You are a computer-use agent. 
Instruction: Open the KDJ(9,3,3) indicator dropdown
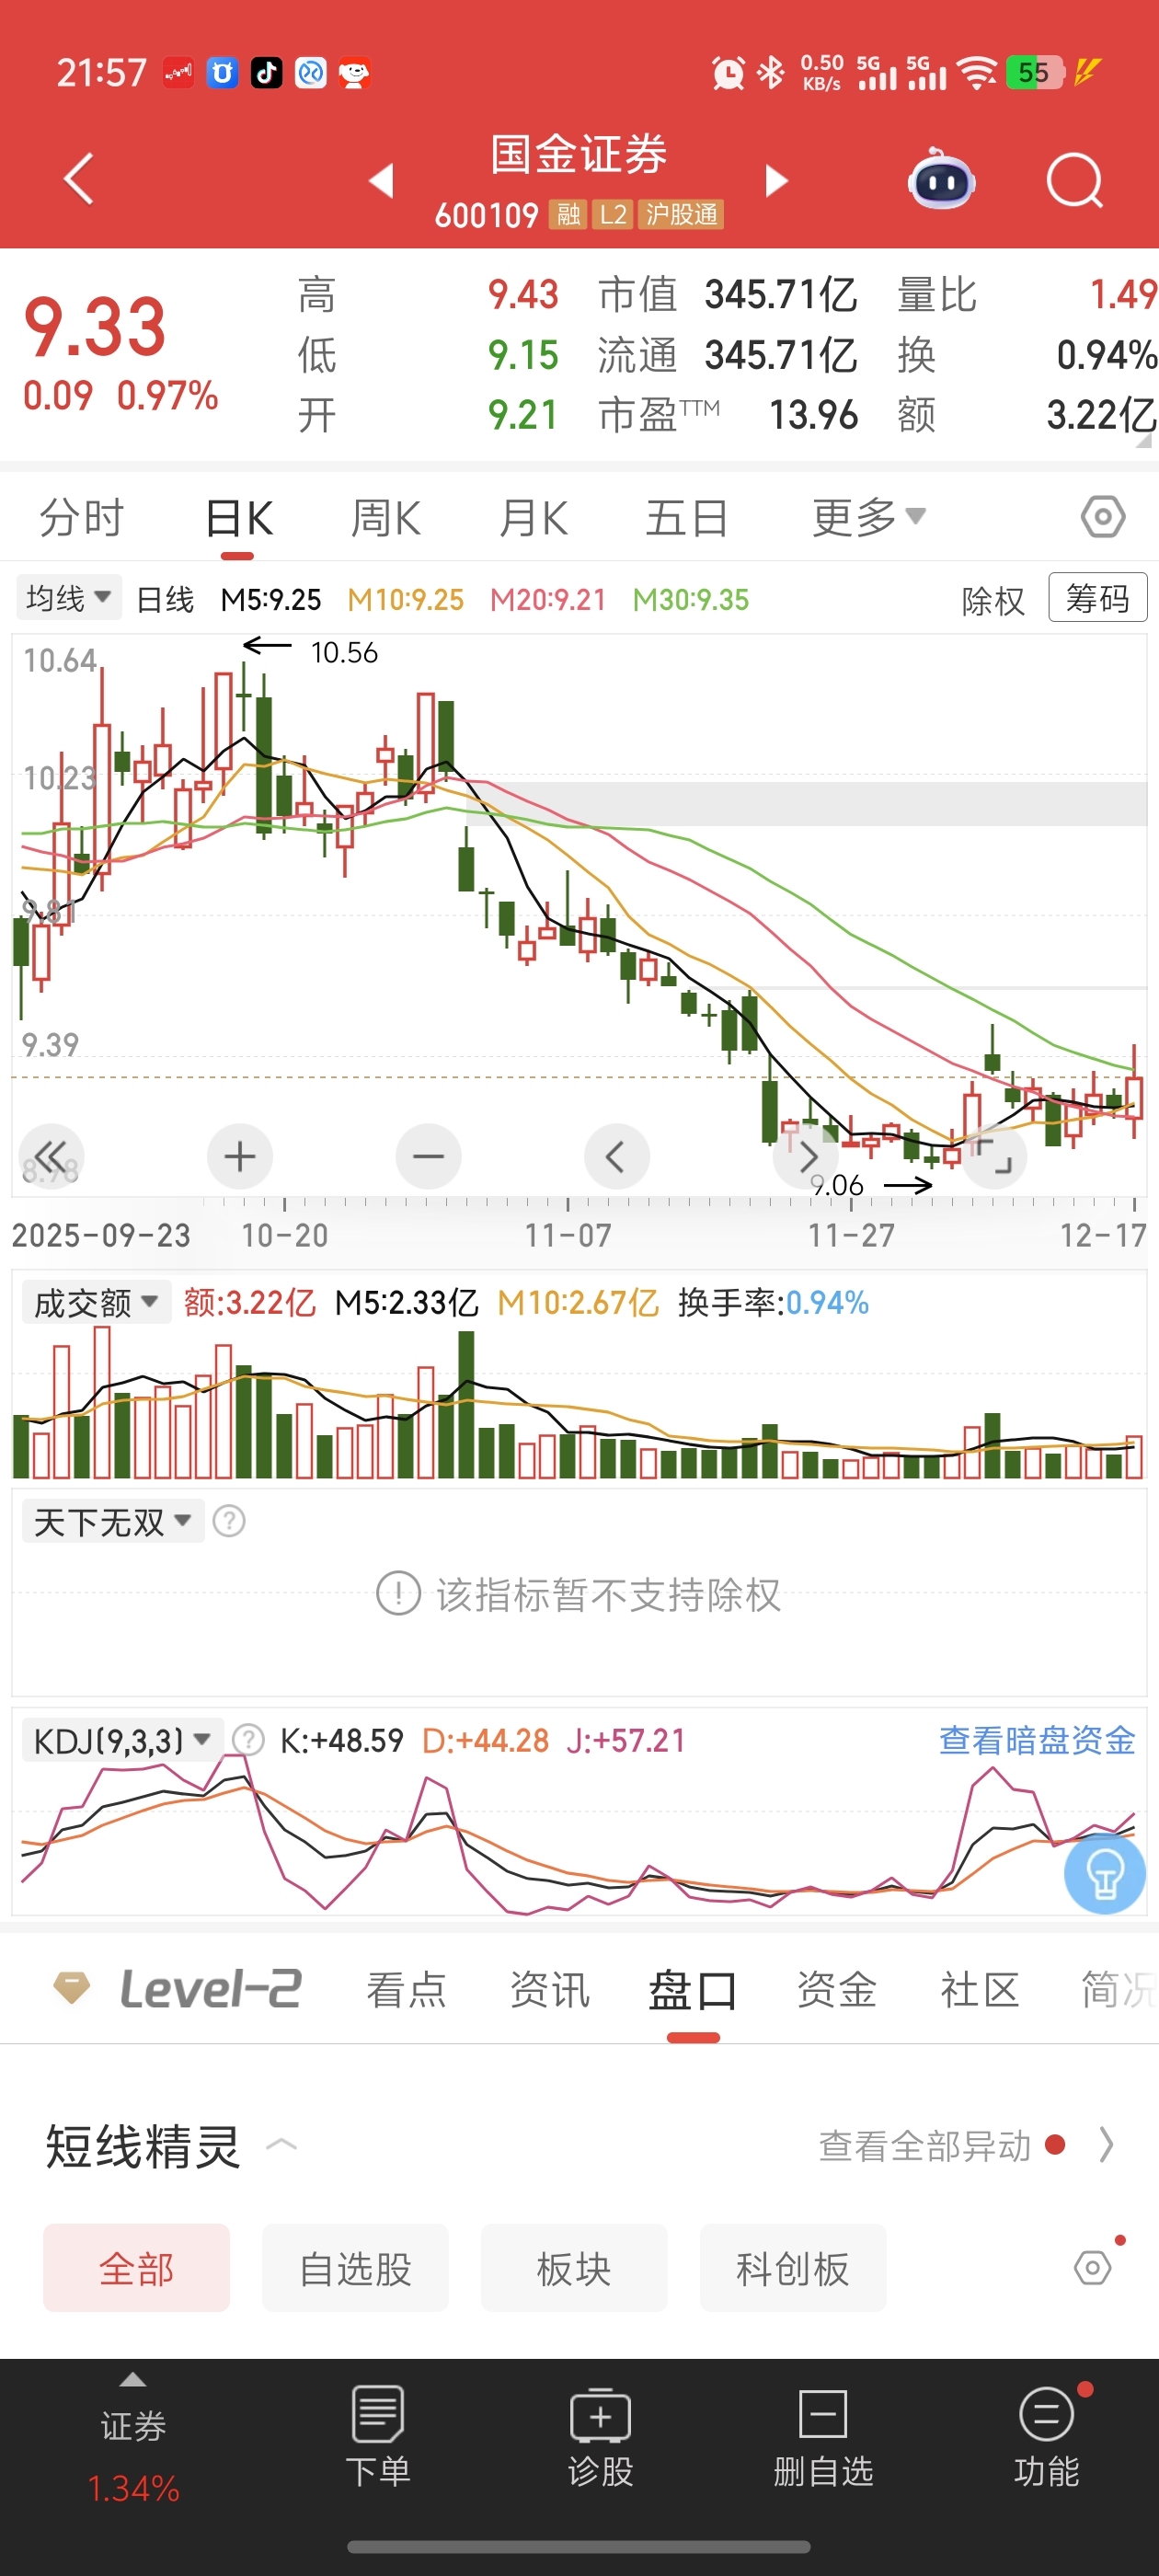121,1741
